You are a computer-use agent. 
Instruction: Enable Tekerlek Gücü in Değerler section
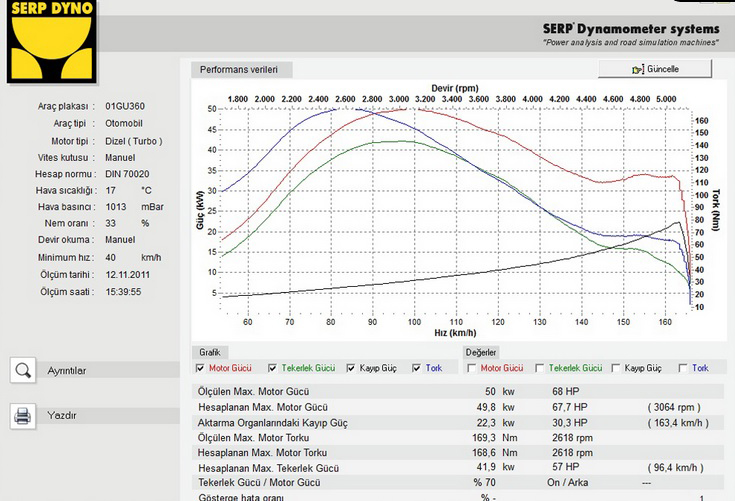pos(540,368)
